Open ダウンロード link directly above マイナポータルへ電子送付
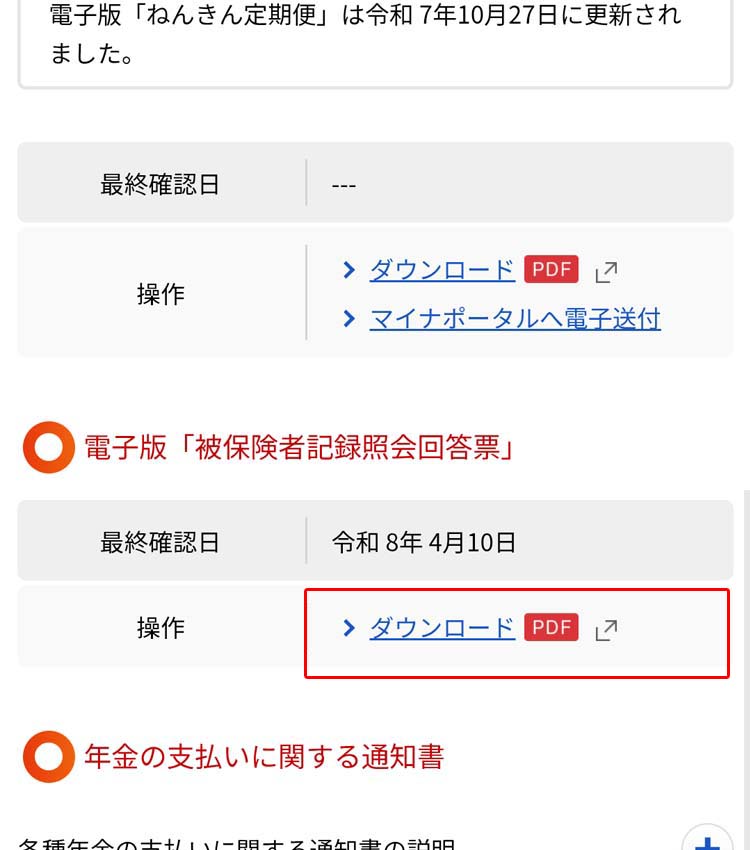 click(x=442, y=269)
